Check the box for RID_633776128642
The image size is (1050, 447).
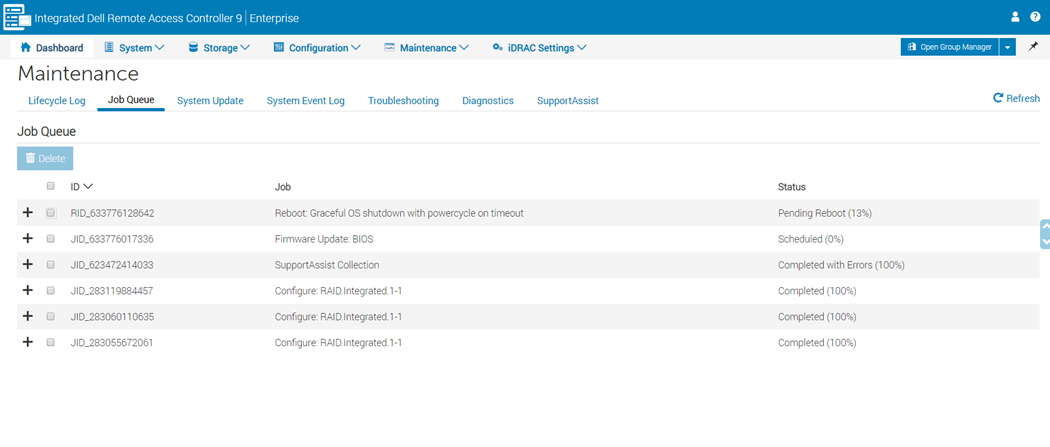click(x=50, y=213)
